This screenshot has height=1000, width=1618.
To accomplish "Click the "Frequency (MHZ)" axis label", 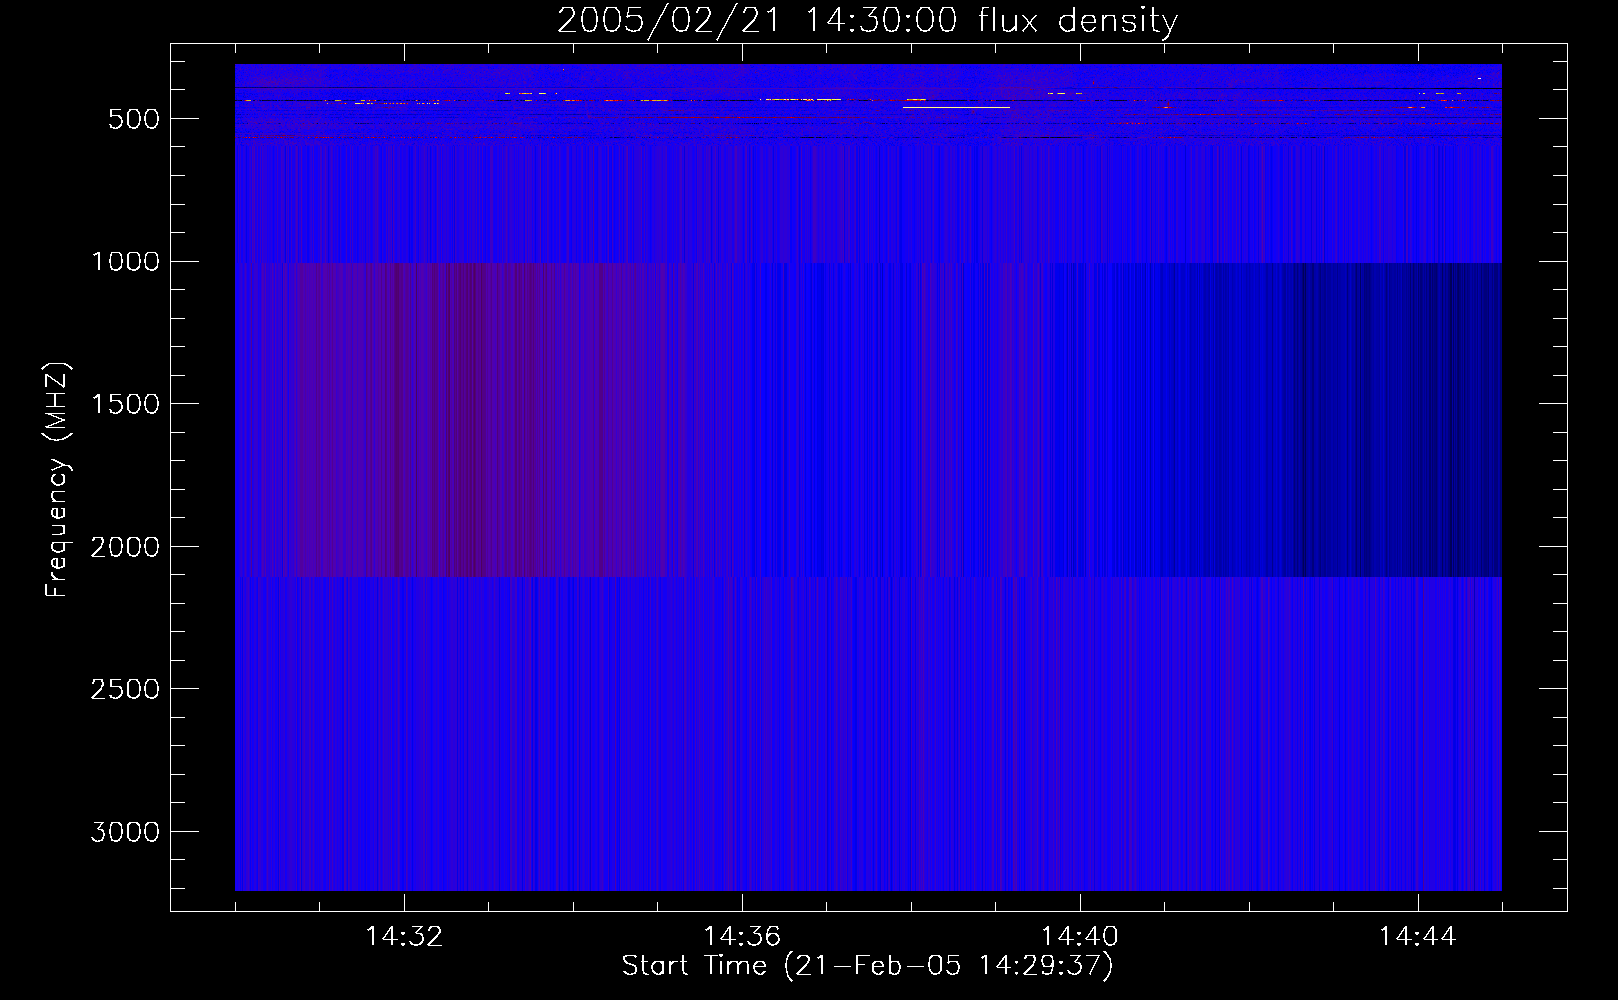I will 57,480.
